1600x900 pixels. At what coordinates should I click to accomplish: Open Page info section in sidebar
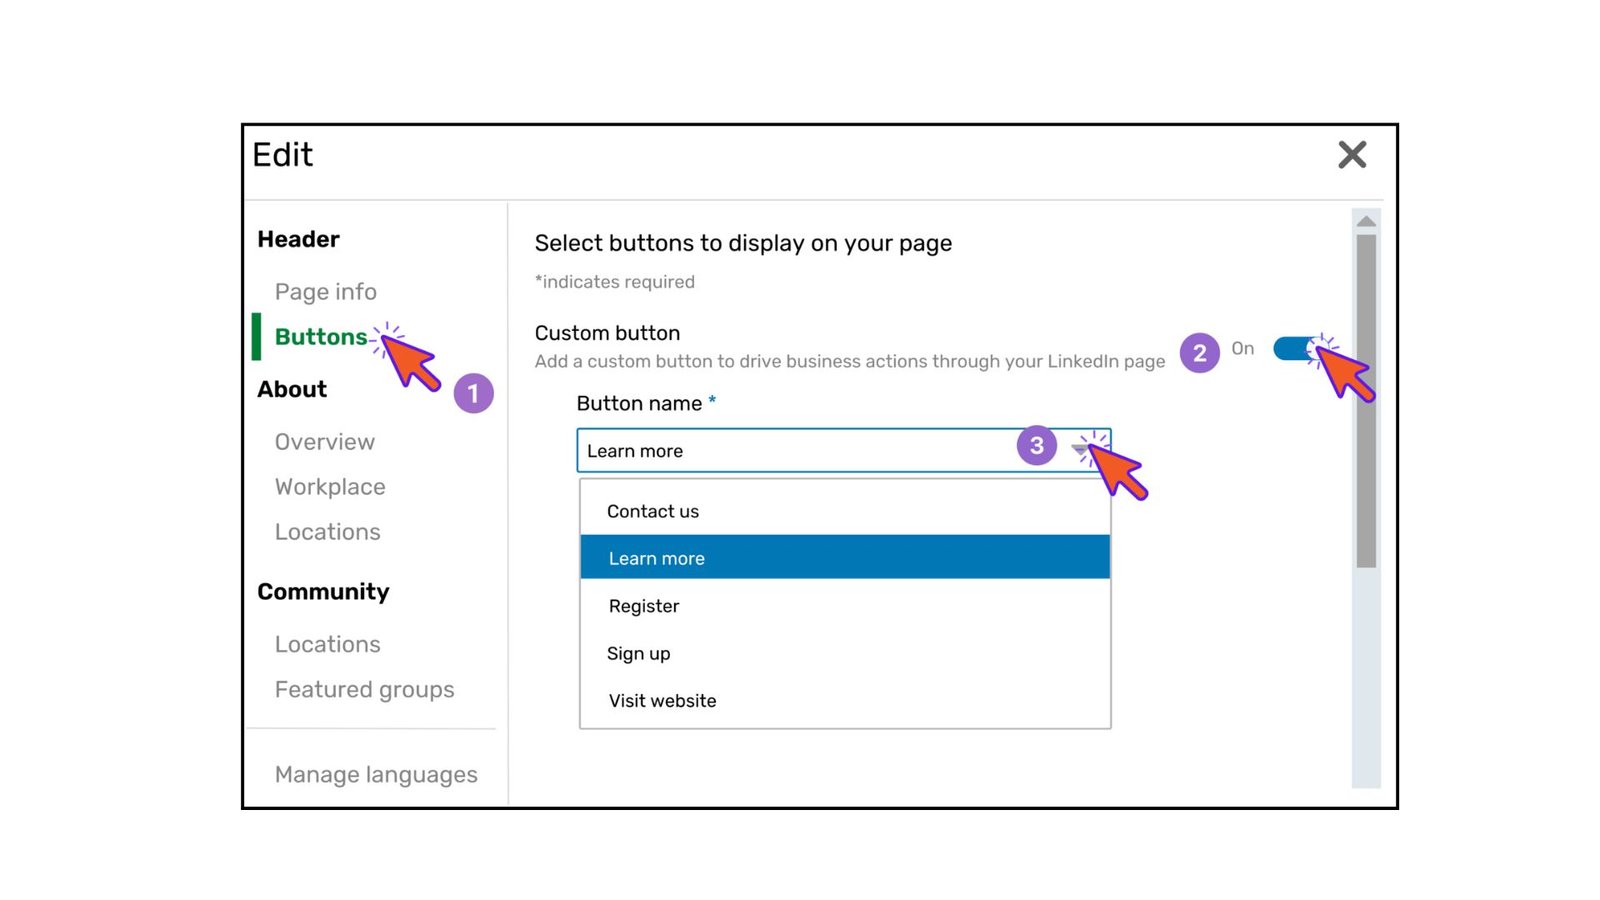point(326,292)
